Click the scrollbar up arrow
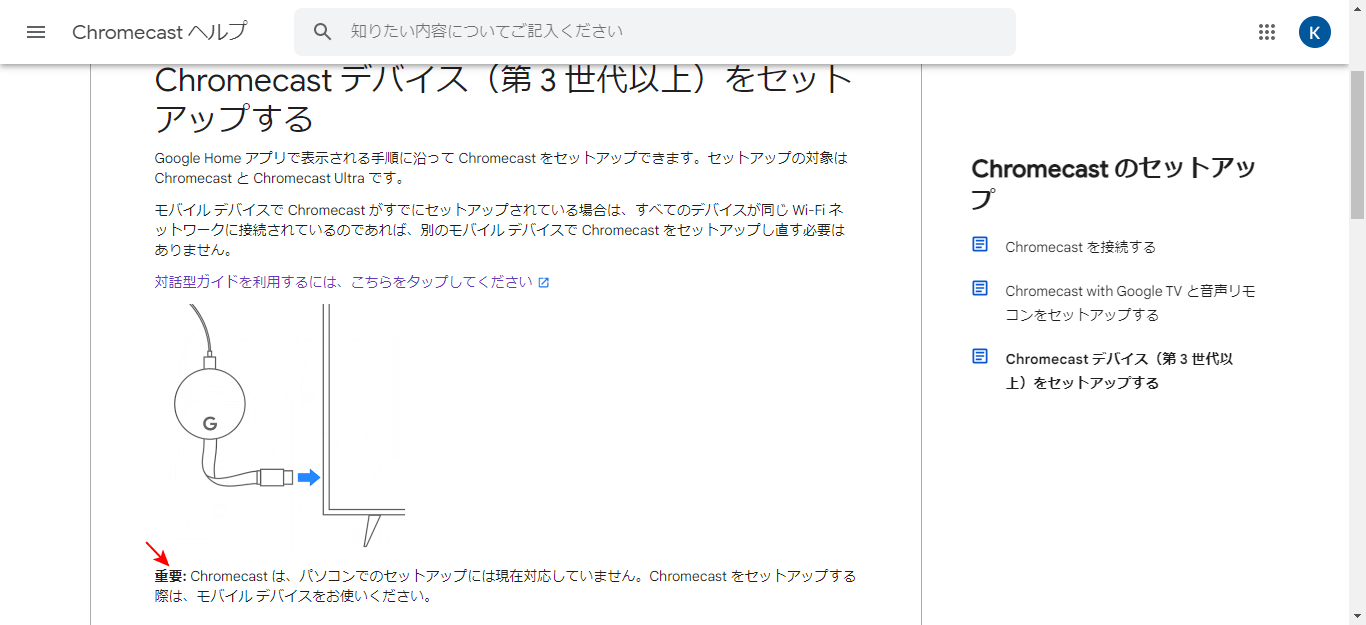Screen dimensions: 1366x625 click(x=1357, y=8)
